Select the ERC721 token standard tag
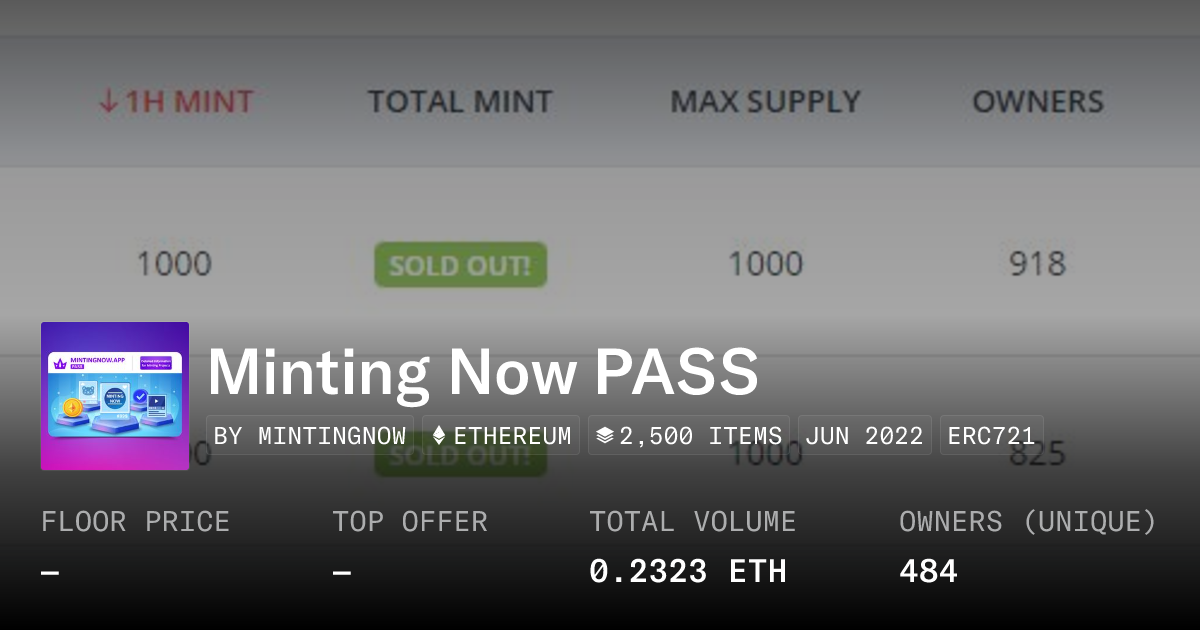1200x630 pixels. tap(991, 436)
